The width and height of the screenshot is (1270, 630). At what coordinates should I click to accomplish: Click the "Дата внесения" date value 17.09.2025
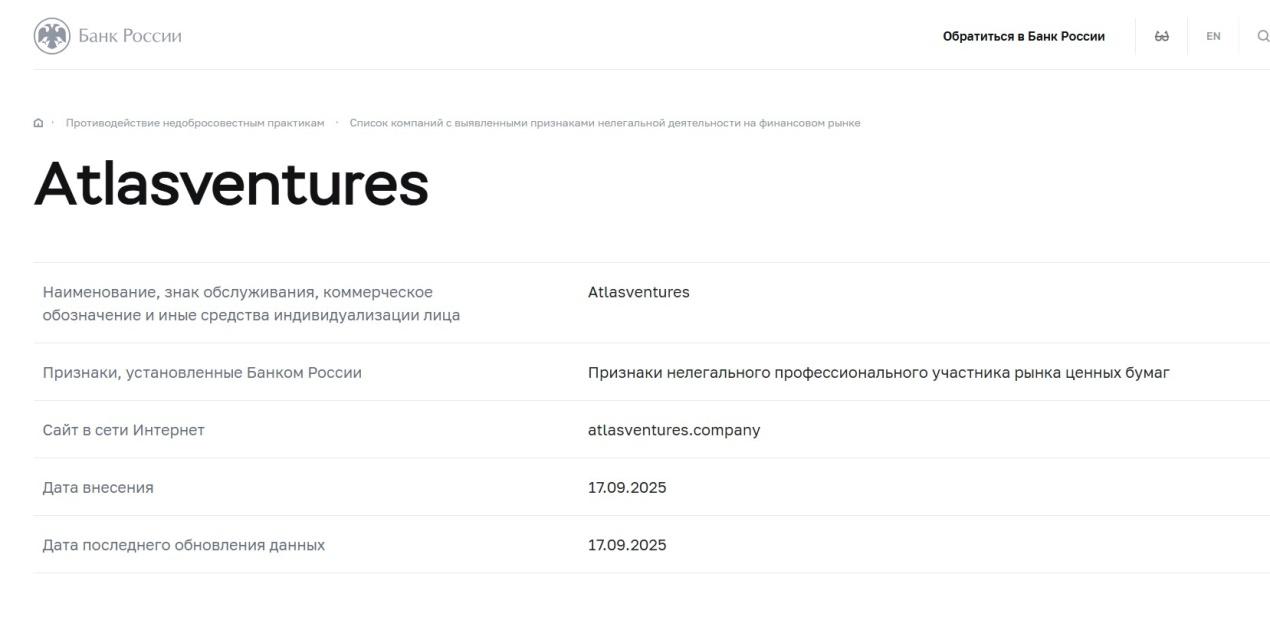tap(627, 488)
